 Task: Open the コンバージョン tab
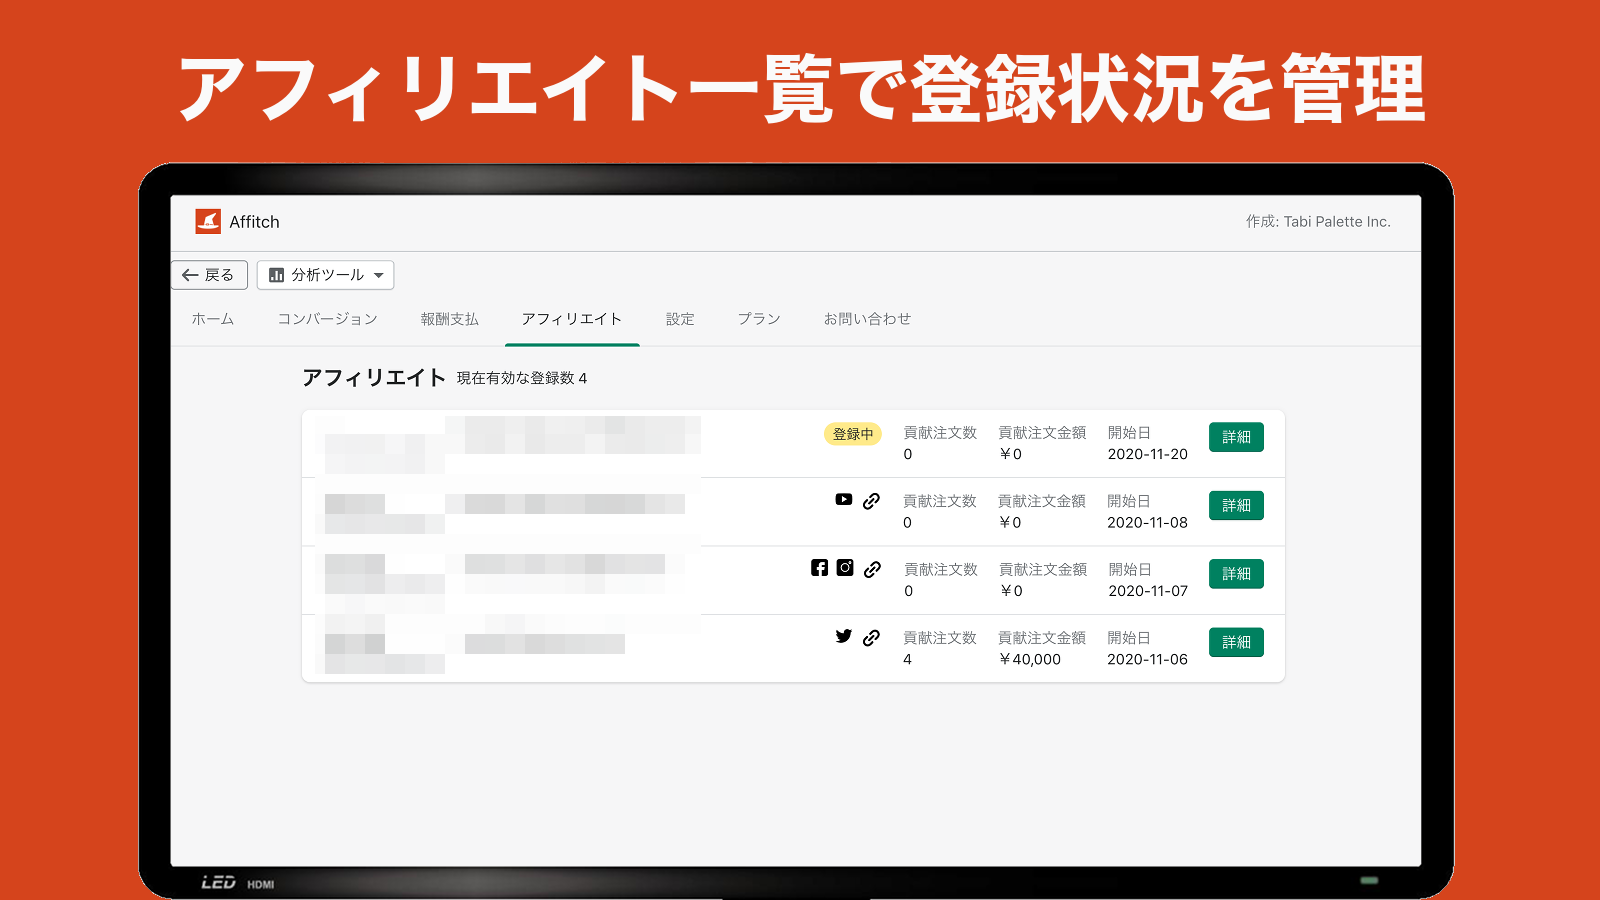pyautogui.click(x=327, y=318)
